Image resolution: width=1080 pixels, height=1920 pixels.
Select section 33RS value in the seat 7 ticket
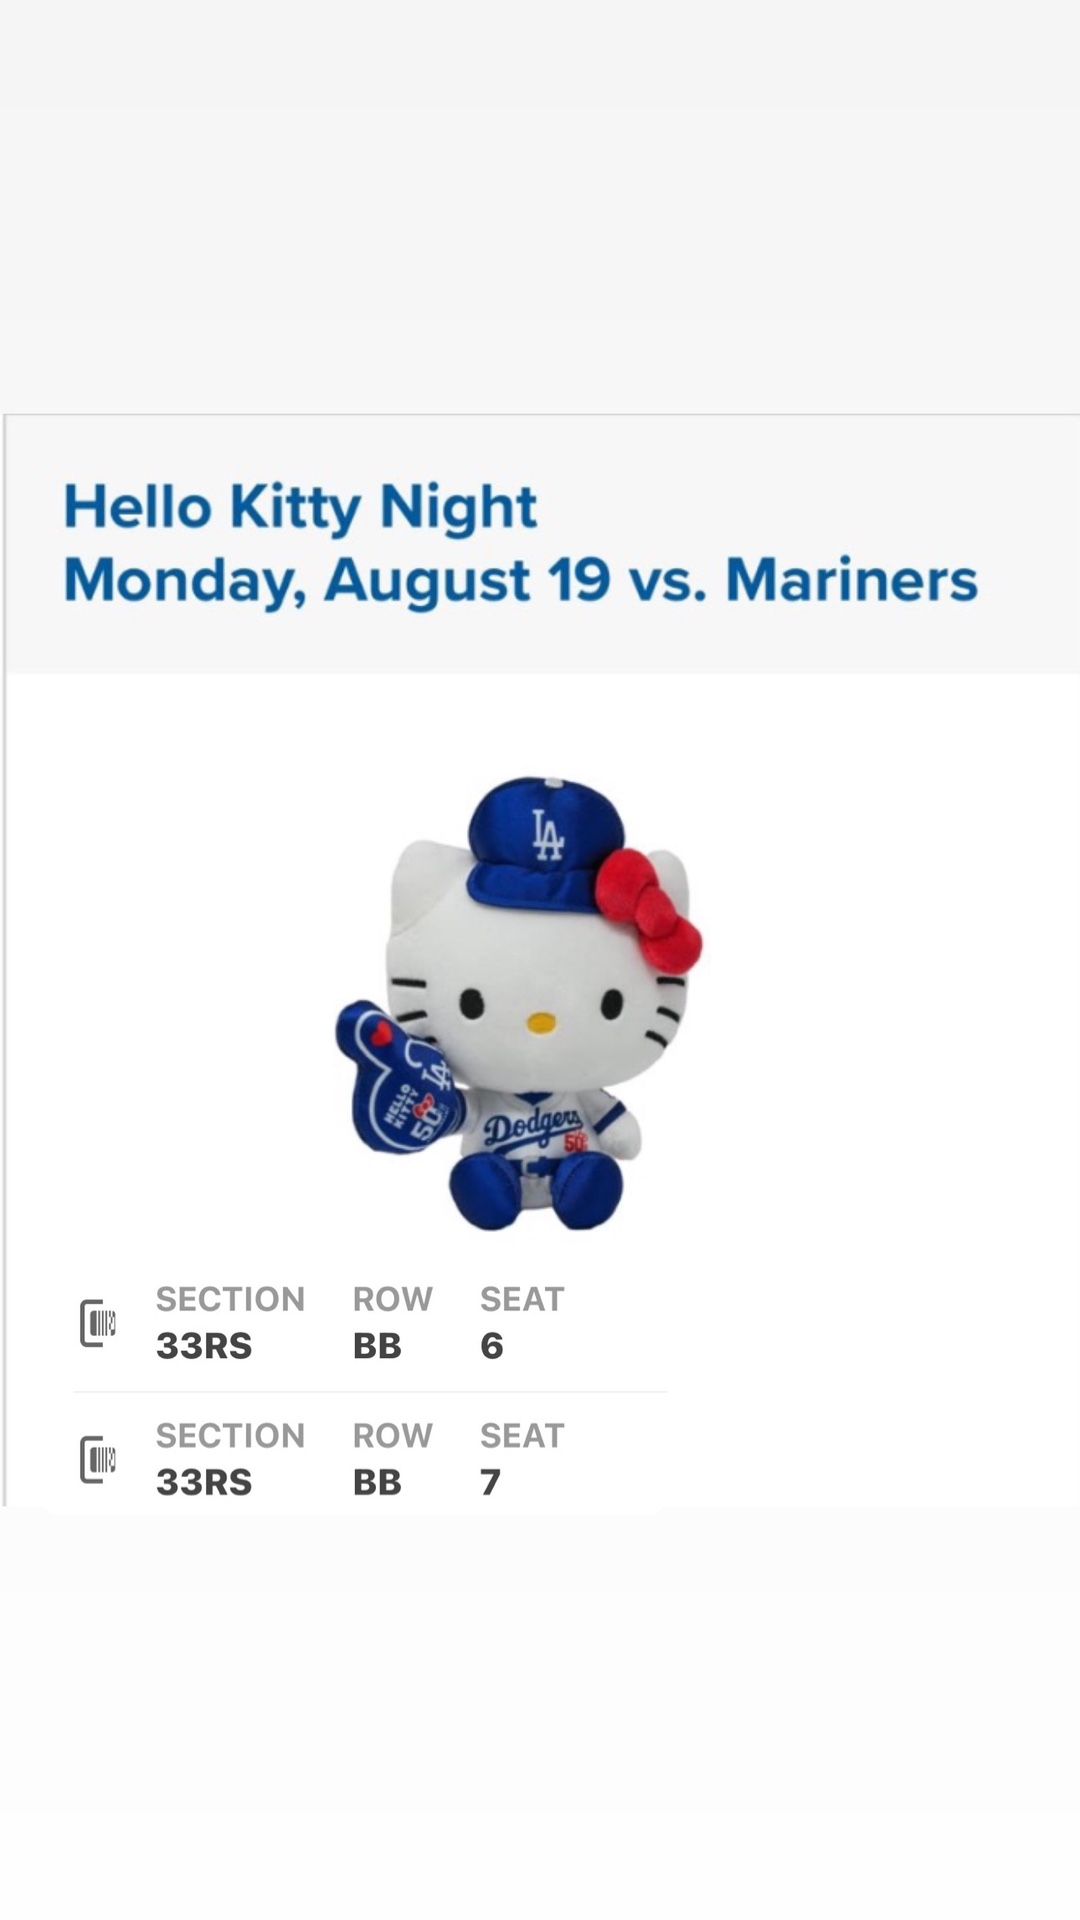(204, 1482)
